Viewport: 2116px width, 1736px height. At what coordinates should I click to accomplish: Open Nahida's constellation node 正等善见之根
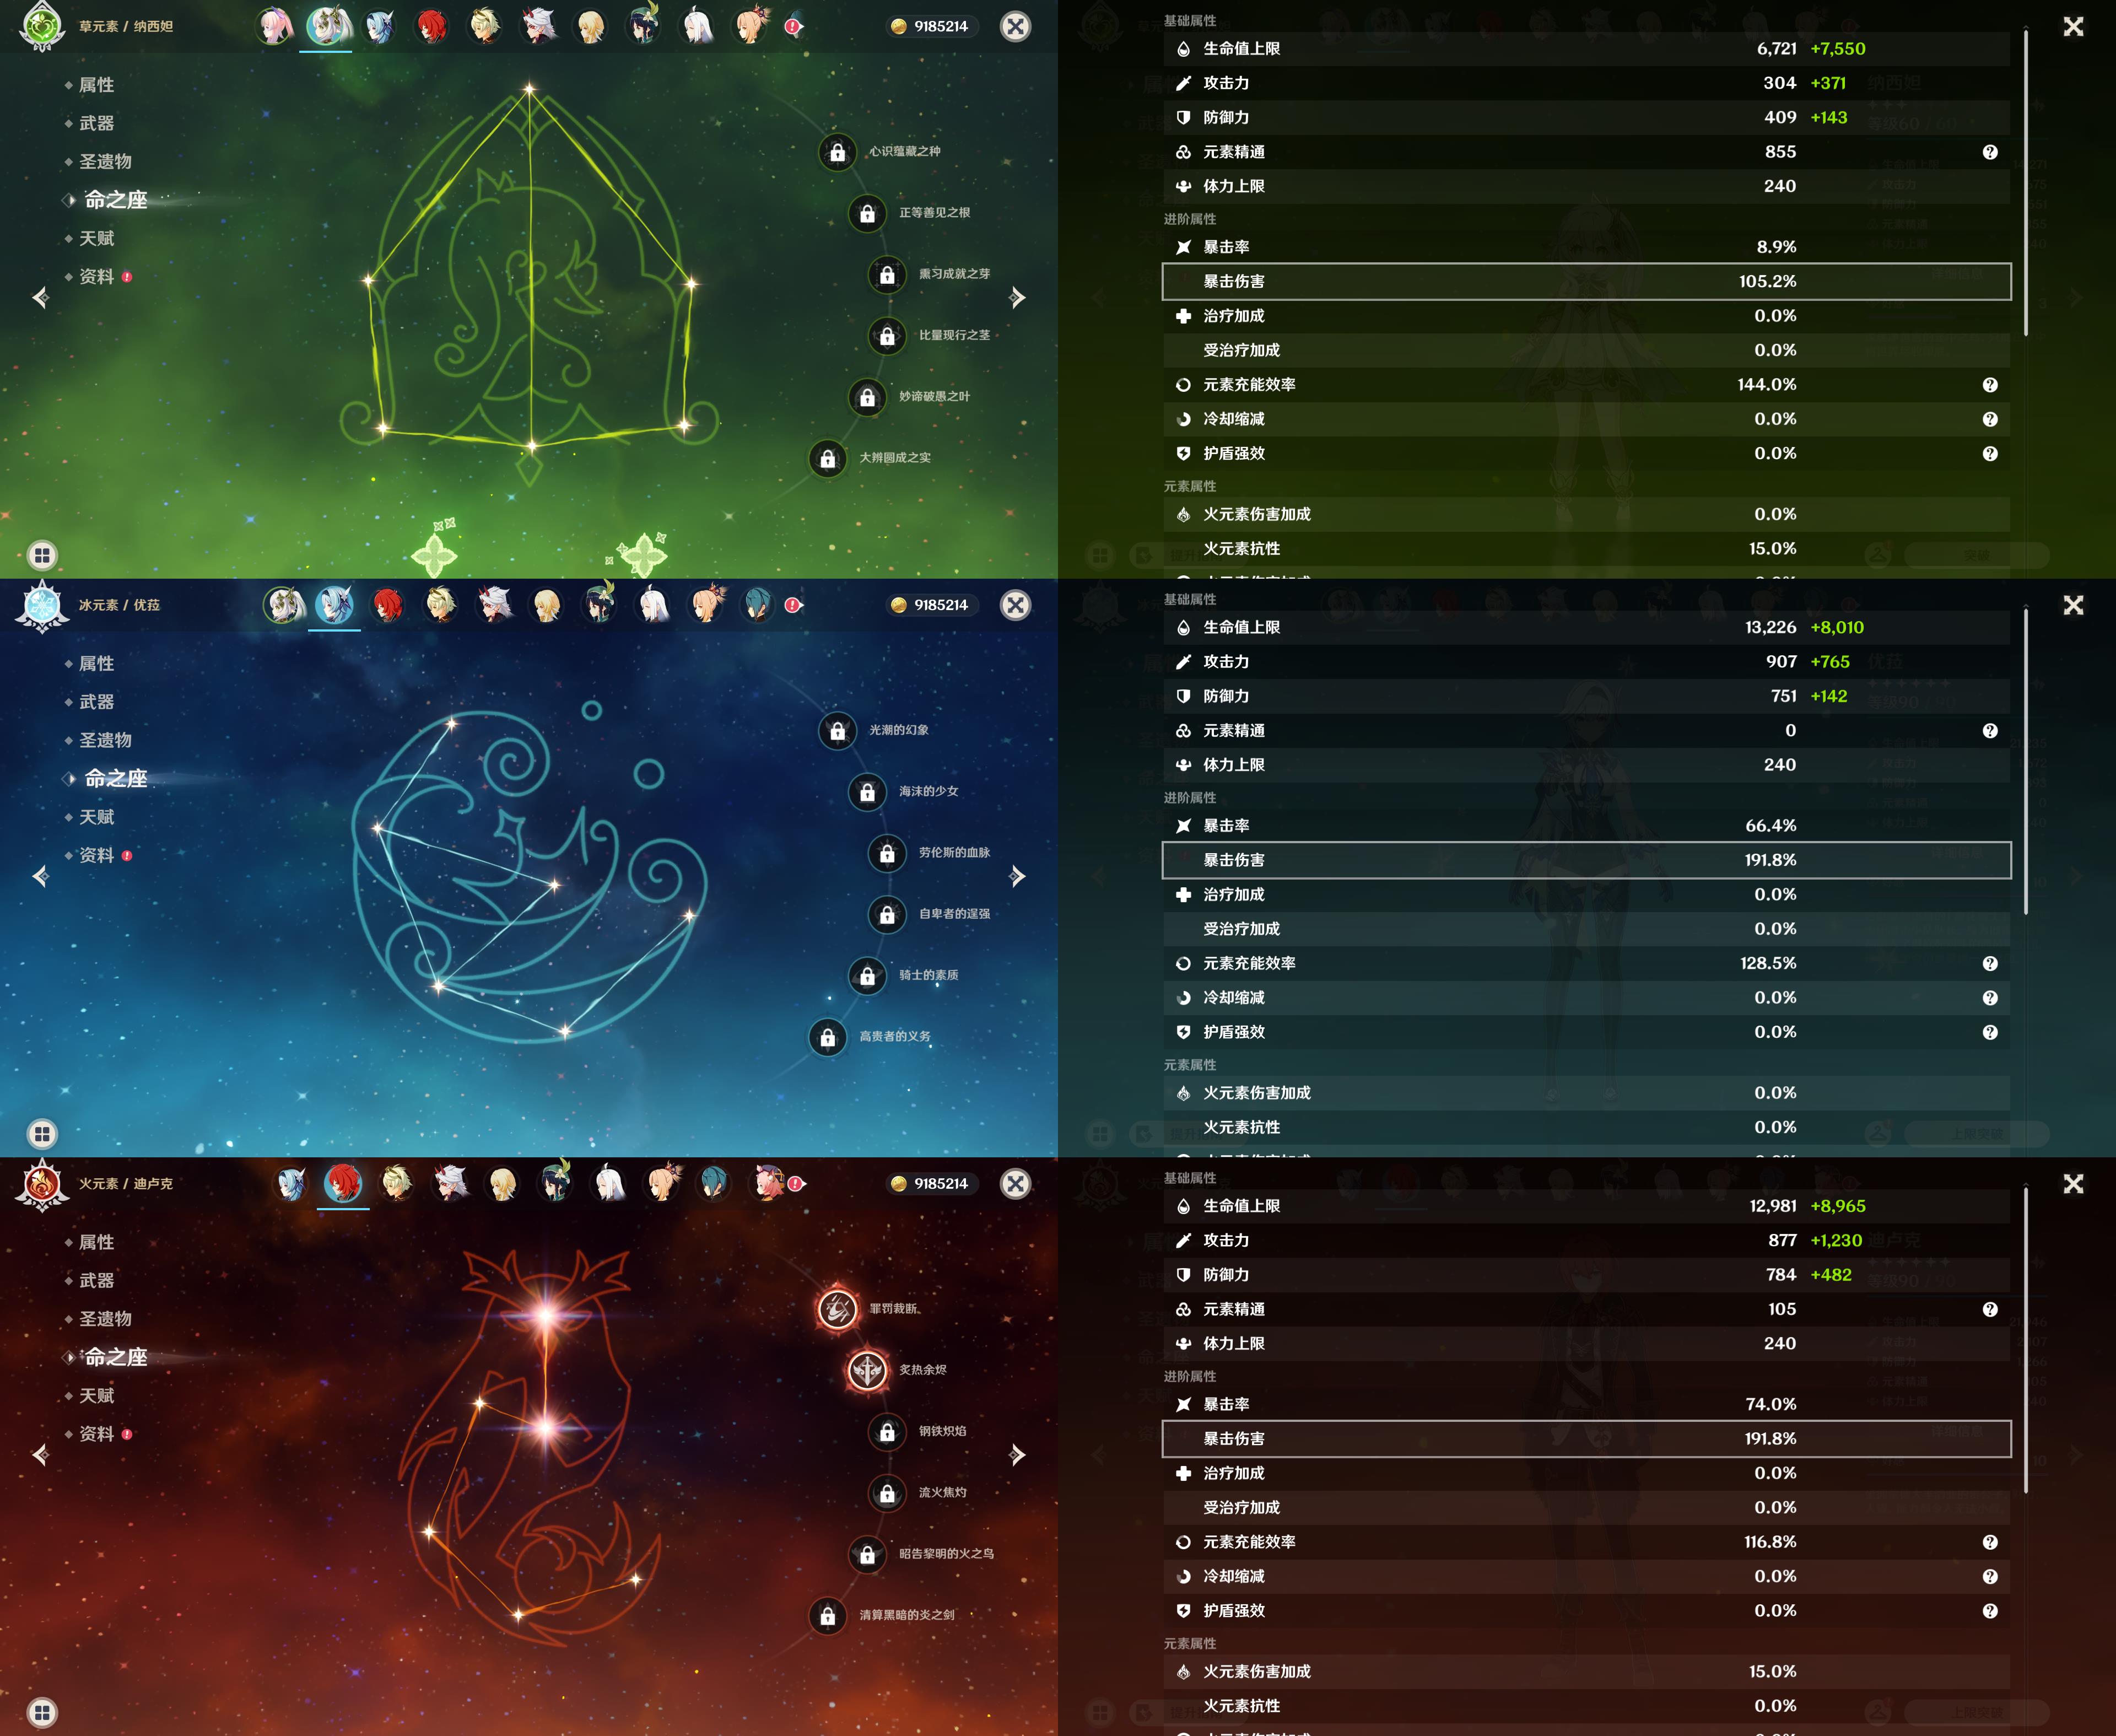click(x=867, y=213)
